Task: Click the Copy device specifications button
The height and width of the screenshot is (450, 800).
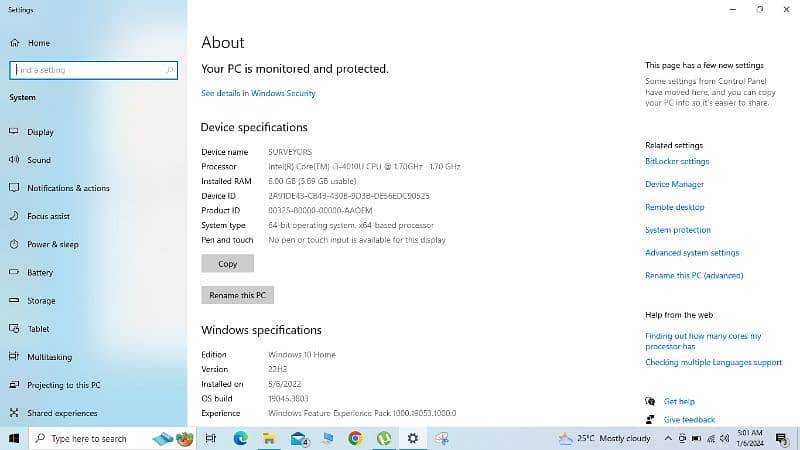Action: (227, 264)
